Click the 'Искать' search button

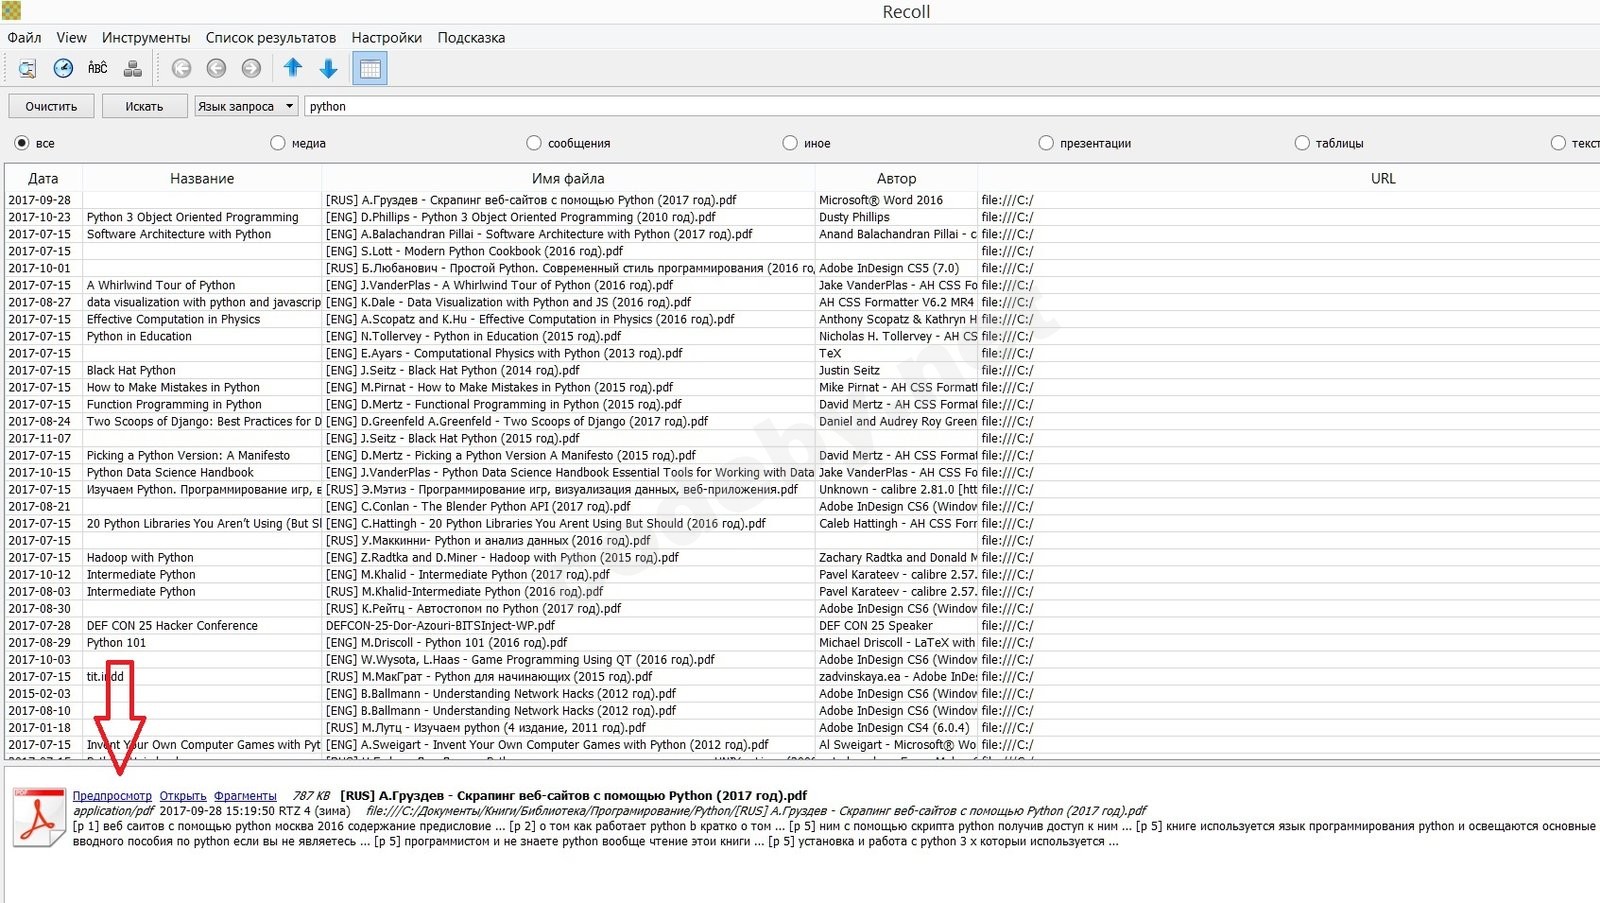pyautogui.click(x=144, y=106)
